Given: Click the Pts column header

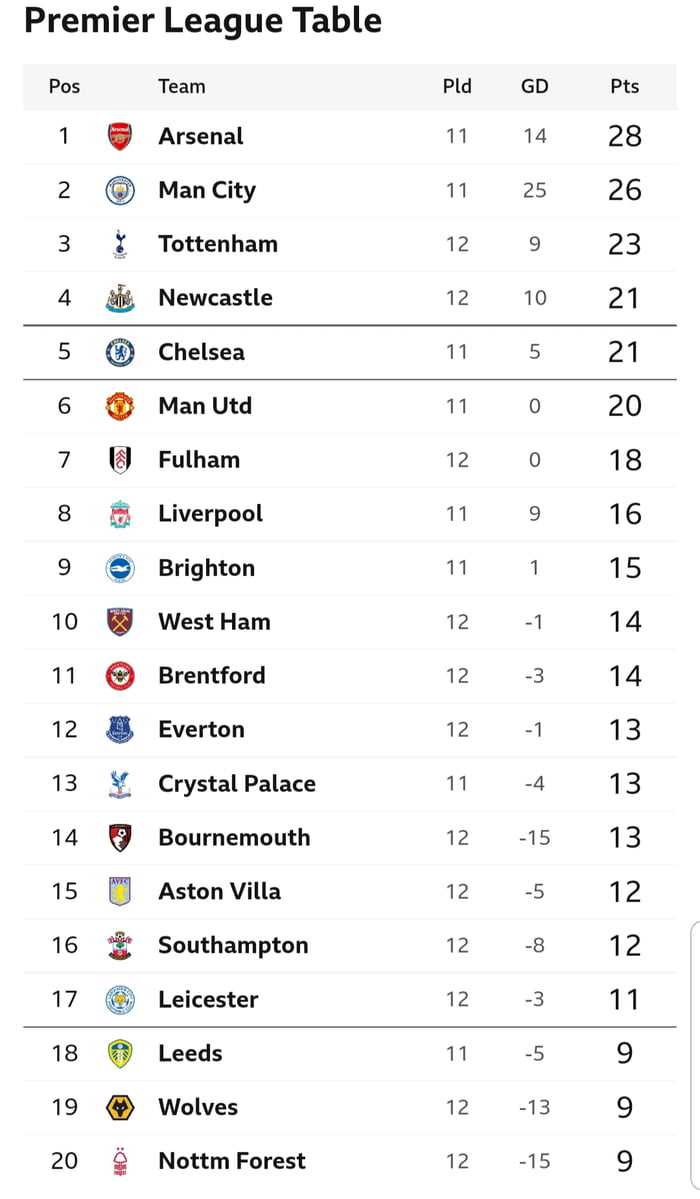Looking at the screenshot, I should pos(624,87).
